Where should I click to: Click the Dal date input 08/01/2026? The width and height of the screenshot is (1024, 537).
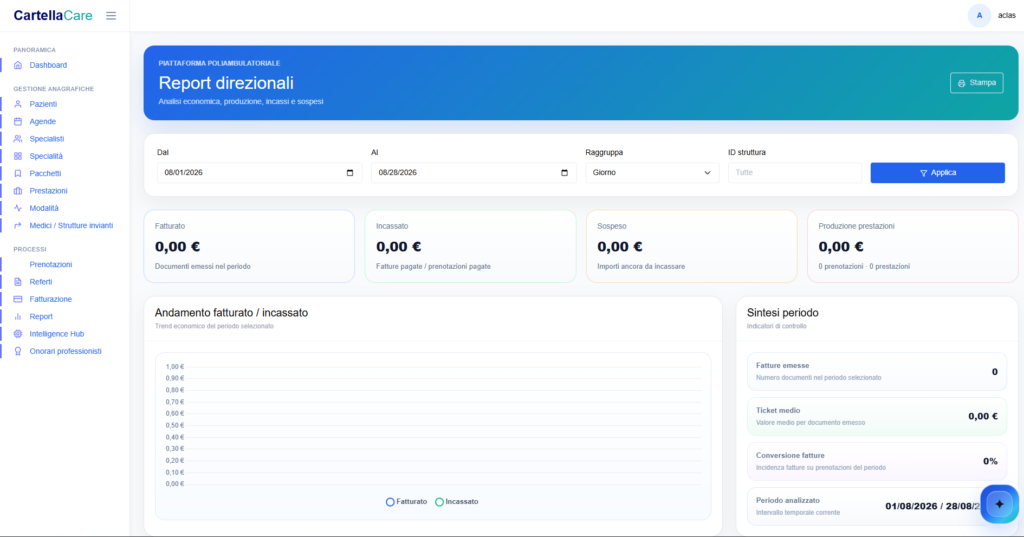click(x=259, y=172)
